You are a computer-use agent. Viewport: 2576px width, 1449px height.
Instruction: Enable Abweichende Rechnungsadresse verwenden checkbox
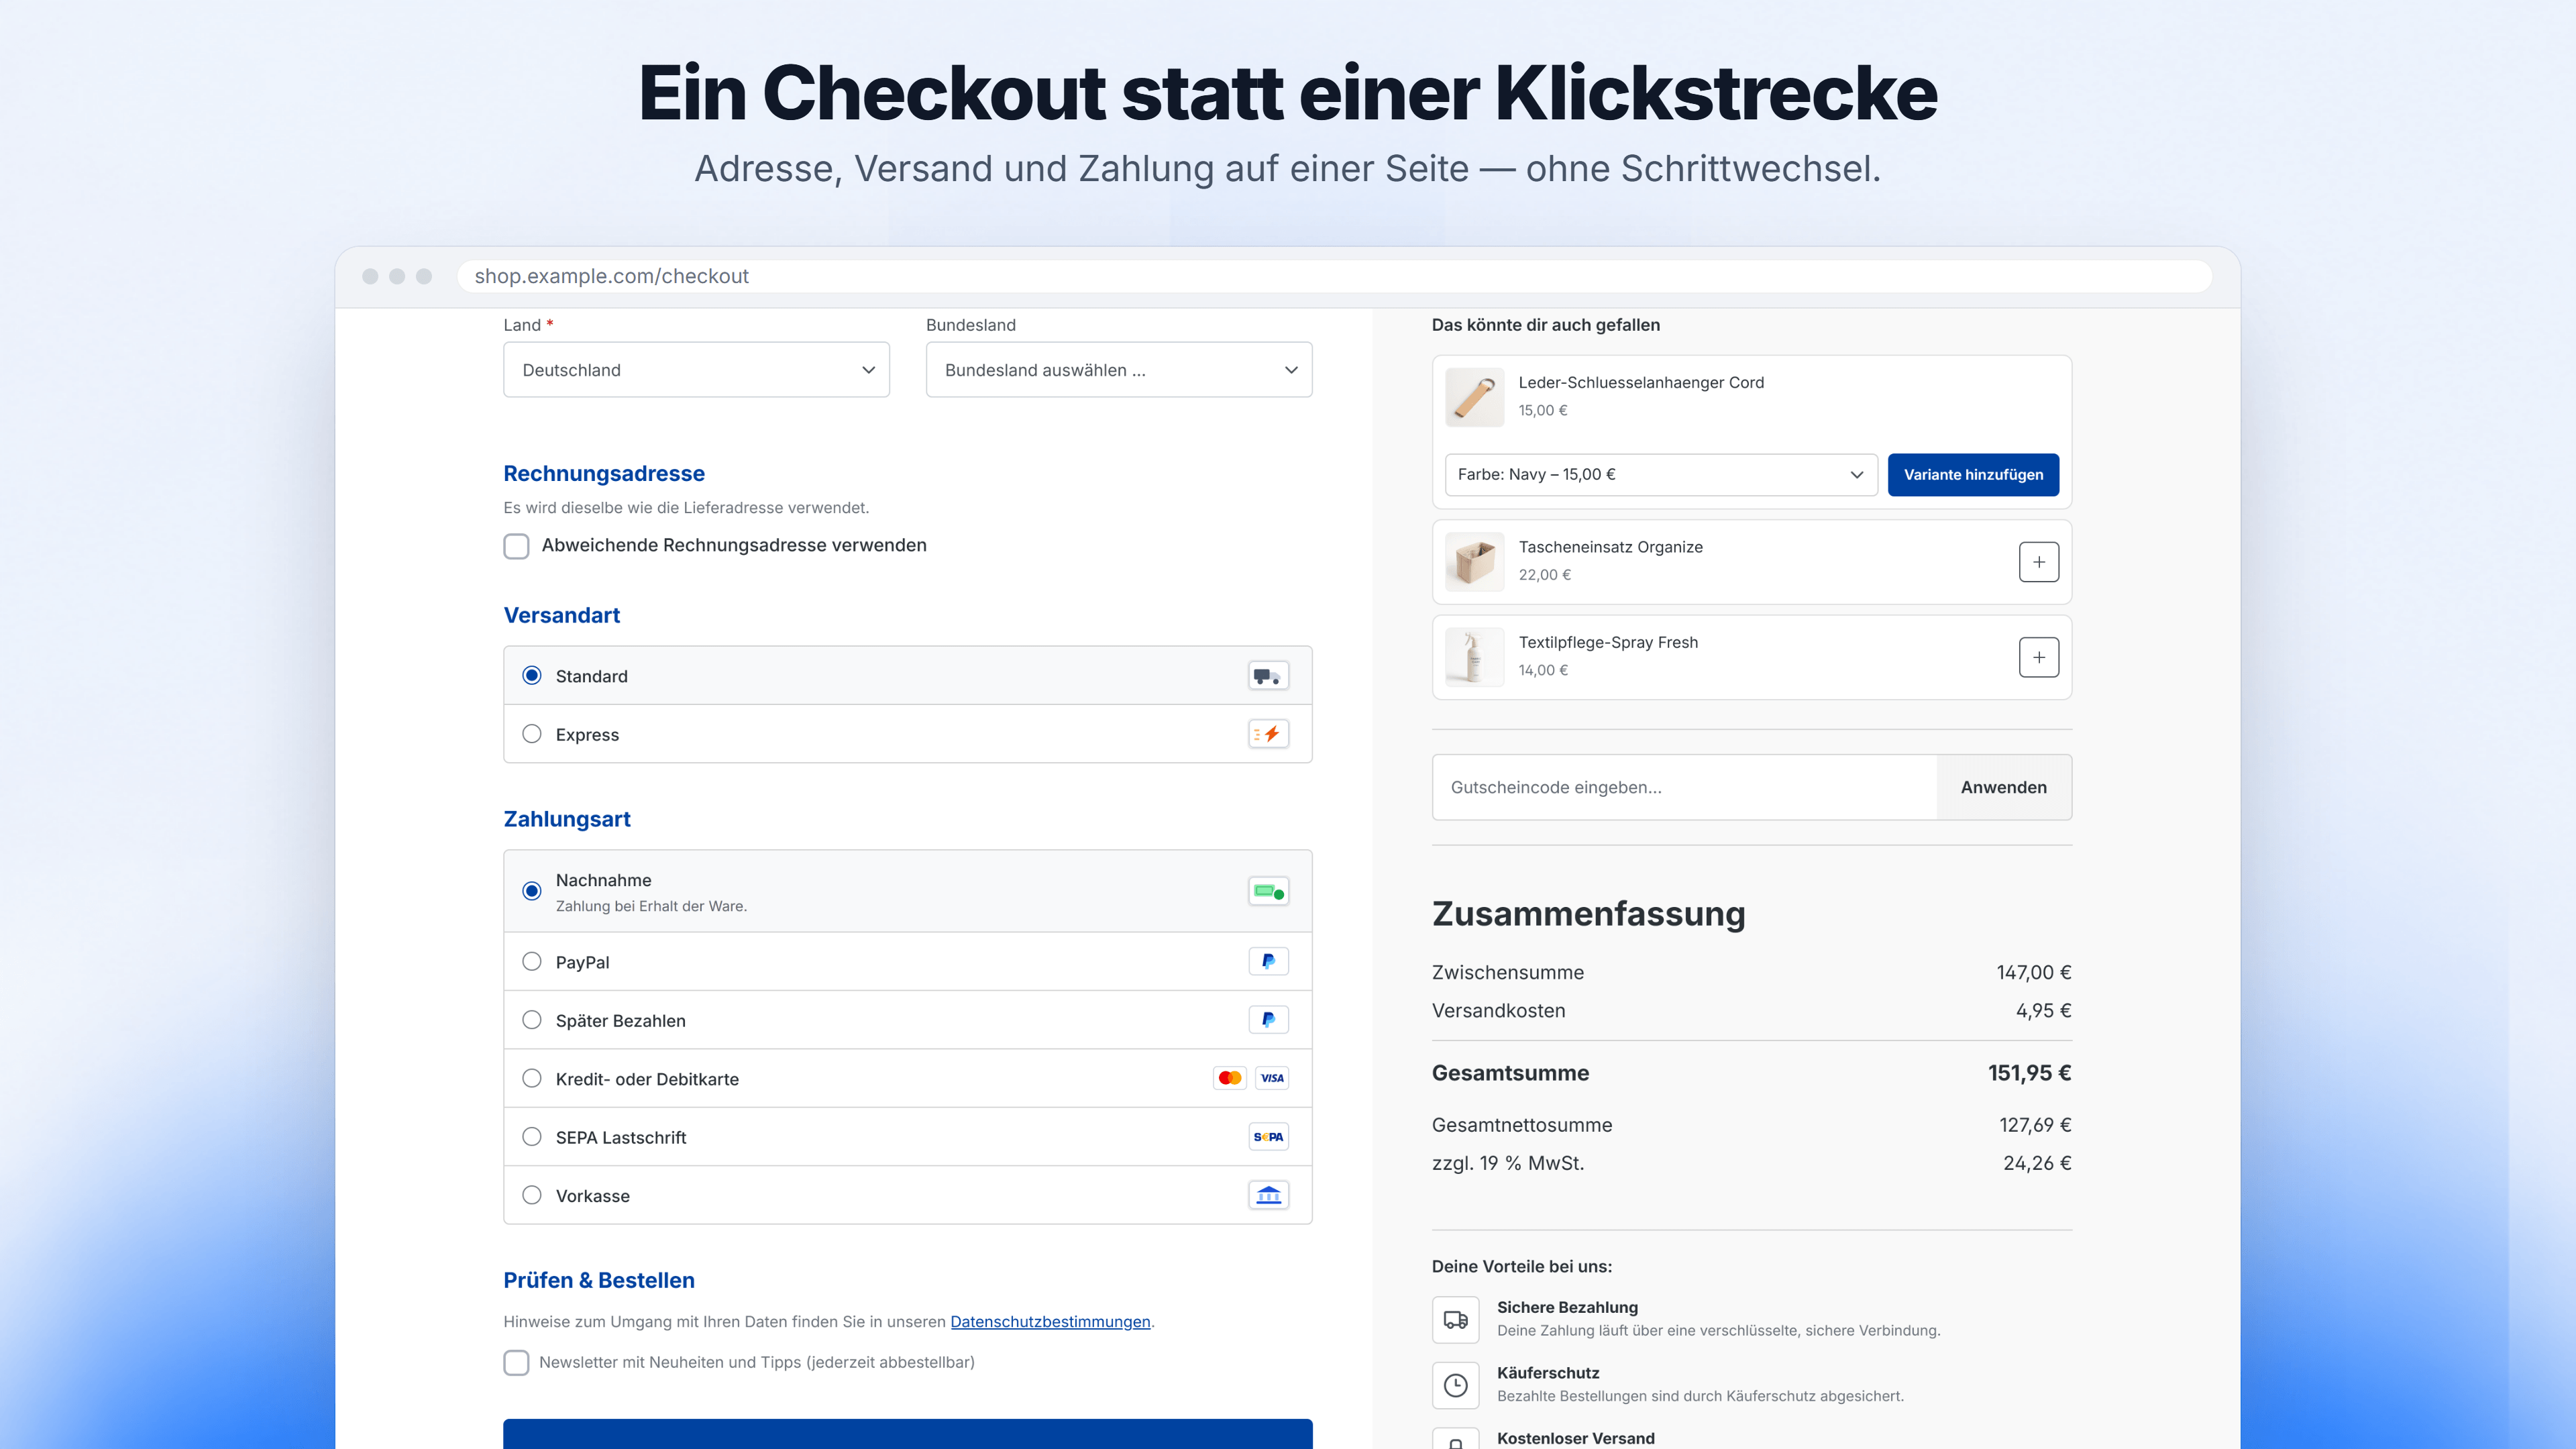coord(516,546)
